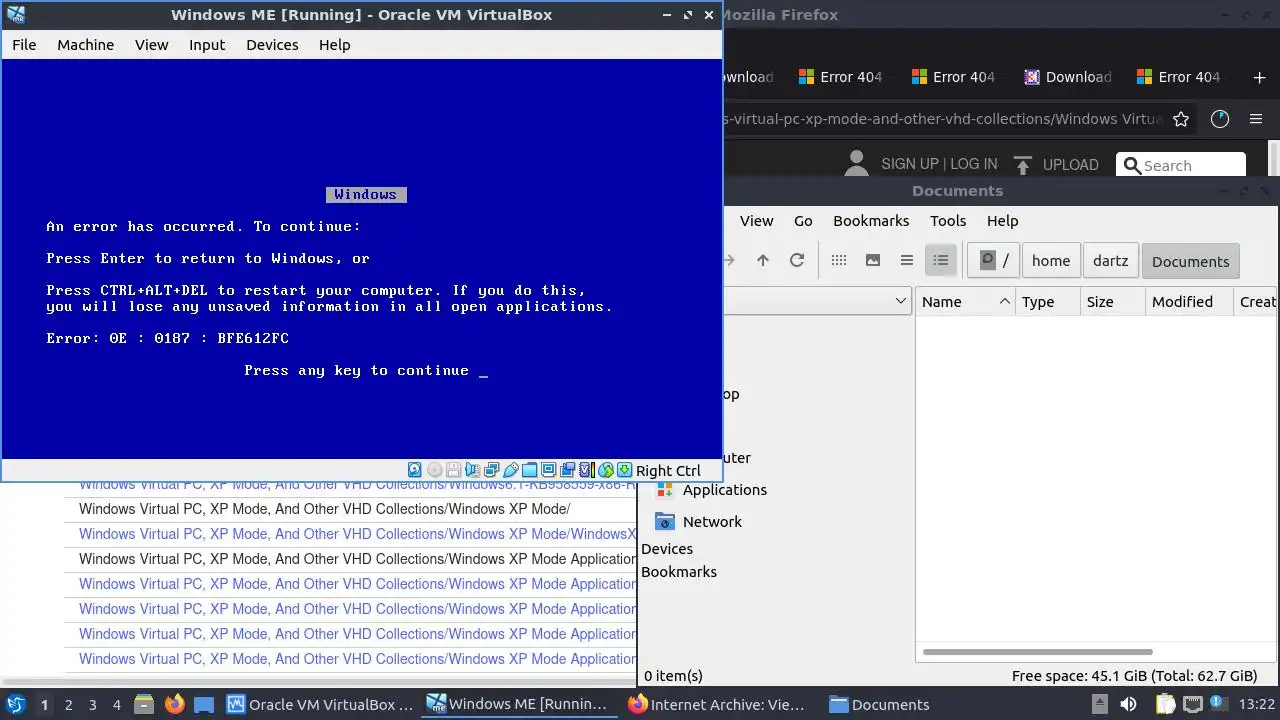Switch to workspace 3 in the taskbar pager
This screenshot has width=1280, height=720.
(x=92, y=705)
